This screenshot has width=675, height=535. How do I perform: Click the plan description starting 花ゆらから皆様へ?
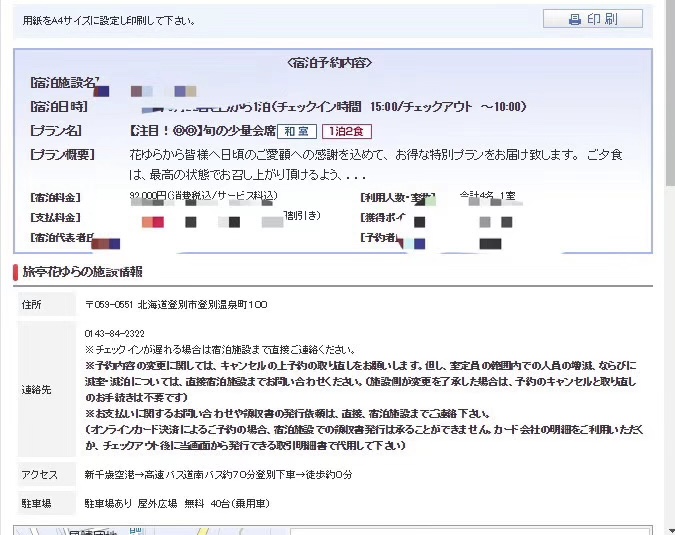(376, 164)
